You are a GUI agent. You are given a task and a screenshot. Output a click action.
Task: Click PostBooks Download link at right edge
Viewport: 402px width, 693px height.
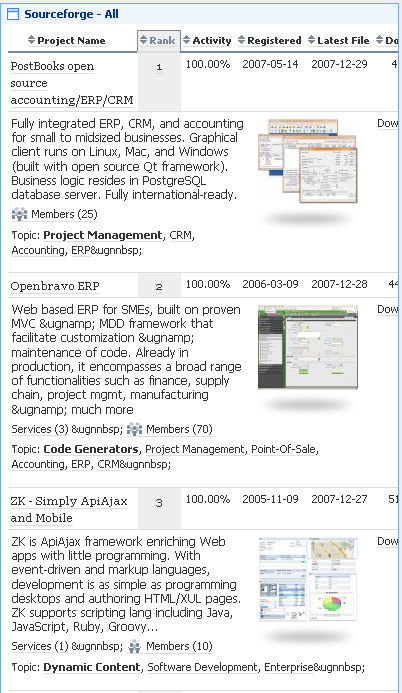388,123
